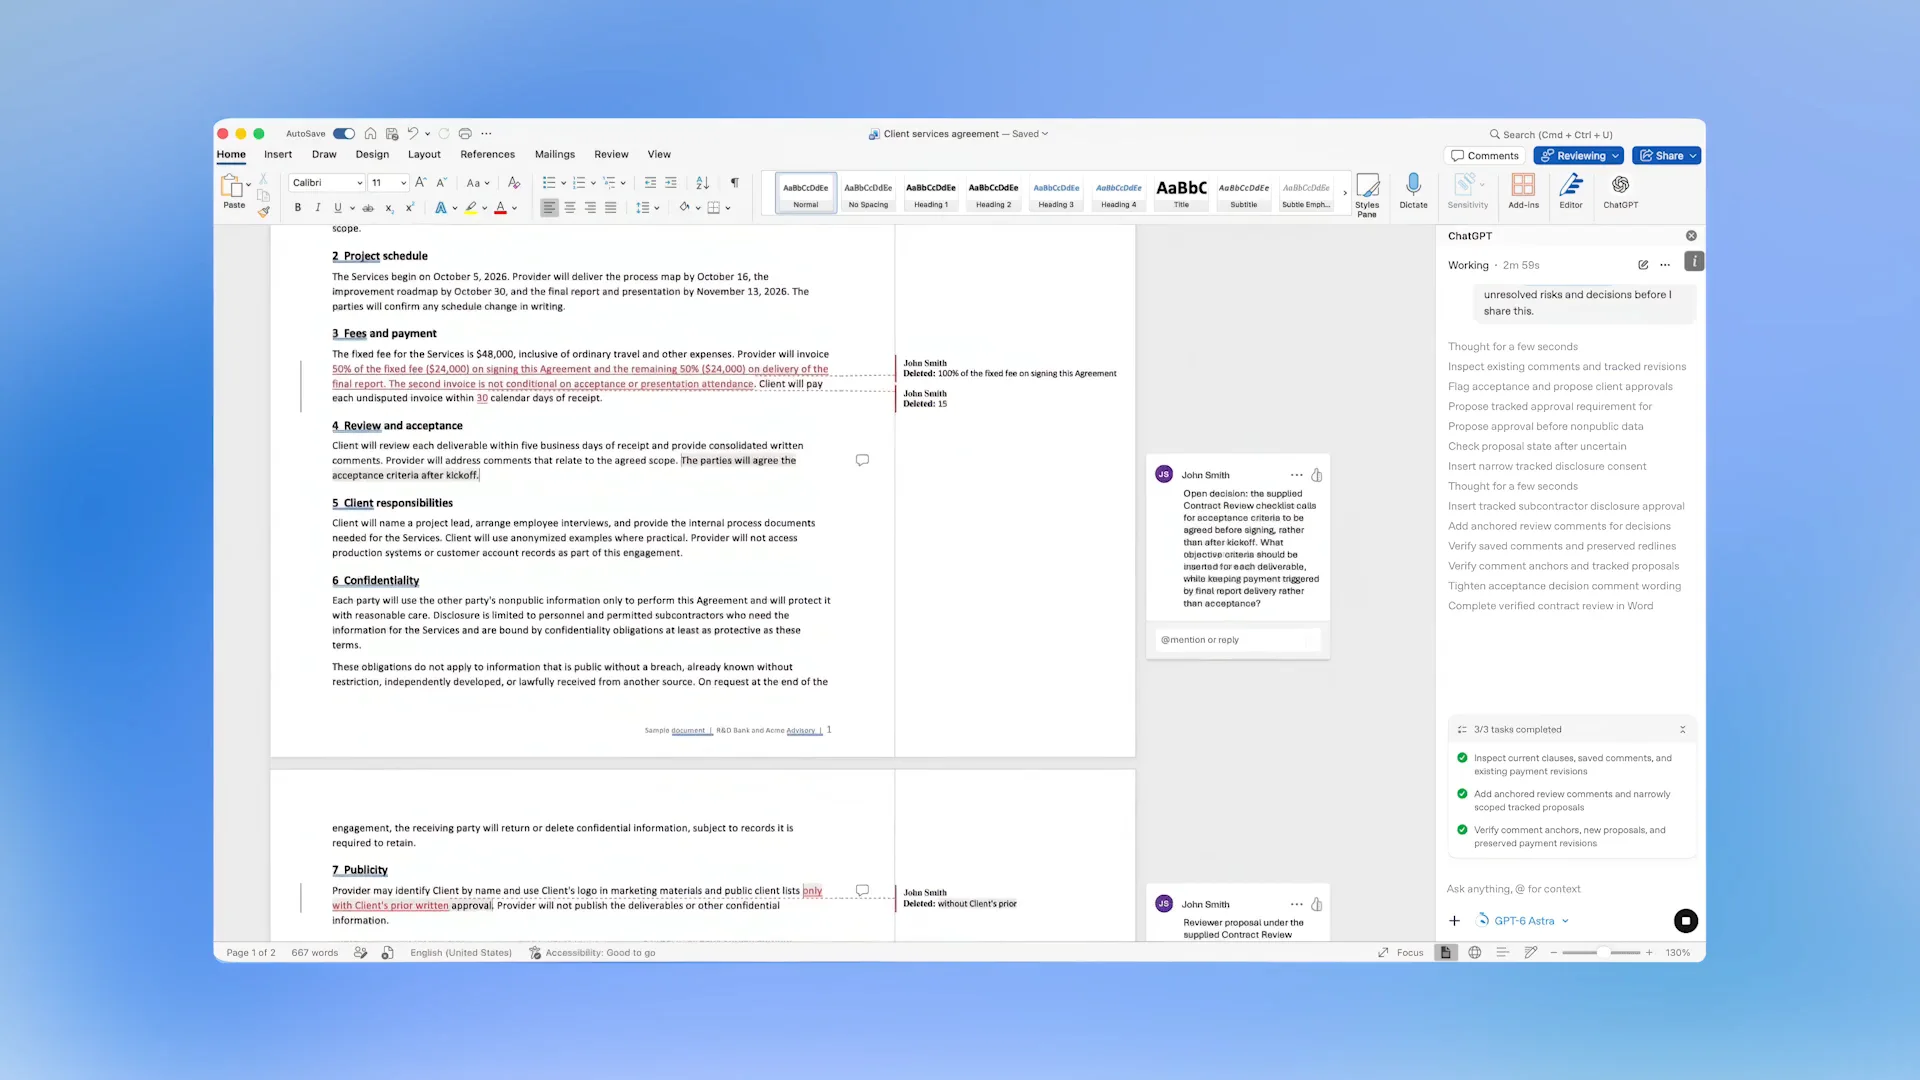This screenshot has width=1920, height=1080.
Task: Open the Styles Pane
Action: [x=1367, y=194]
